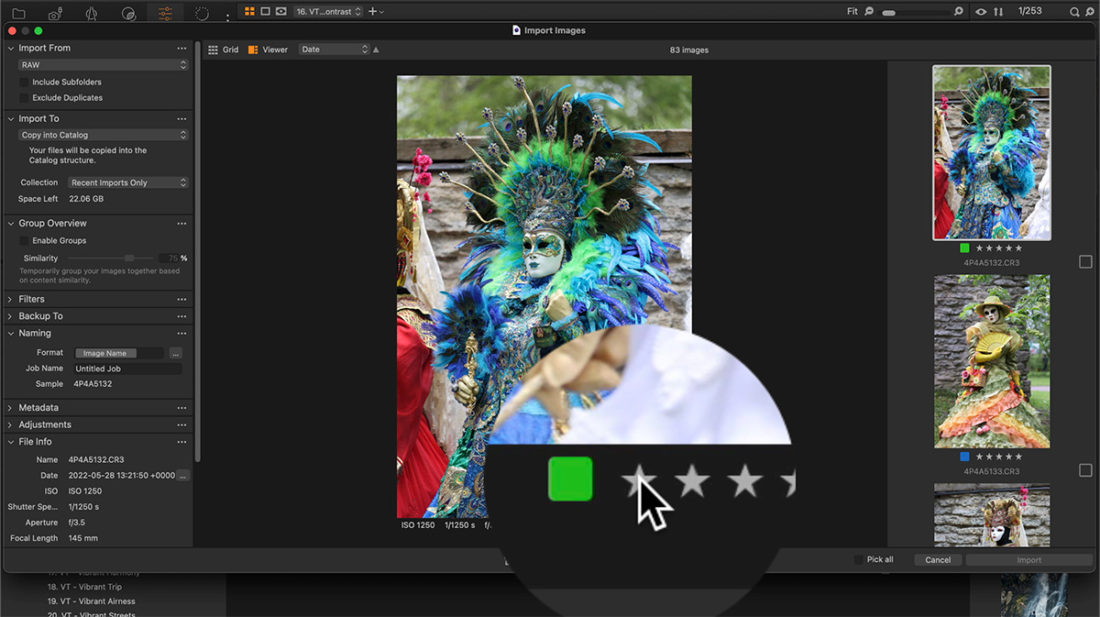Toggle the Enable Groups checkbox
Viewport: 1100px width, 617px height.
[24, 241]
